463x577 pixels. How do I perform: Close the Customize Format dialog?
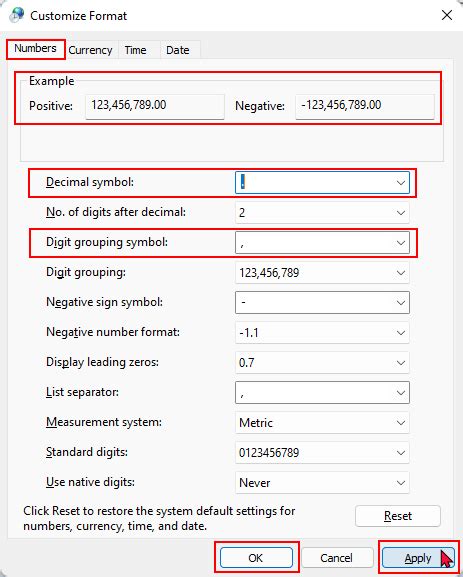[x=447, y=15]
